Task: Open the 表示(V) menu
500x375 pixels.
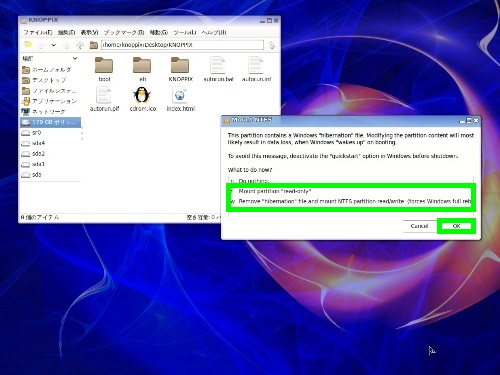Action: pyautogui.click(x=89, y=32)
